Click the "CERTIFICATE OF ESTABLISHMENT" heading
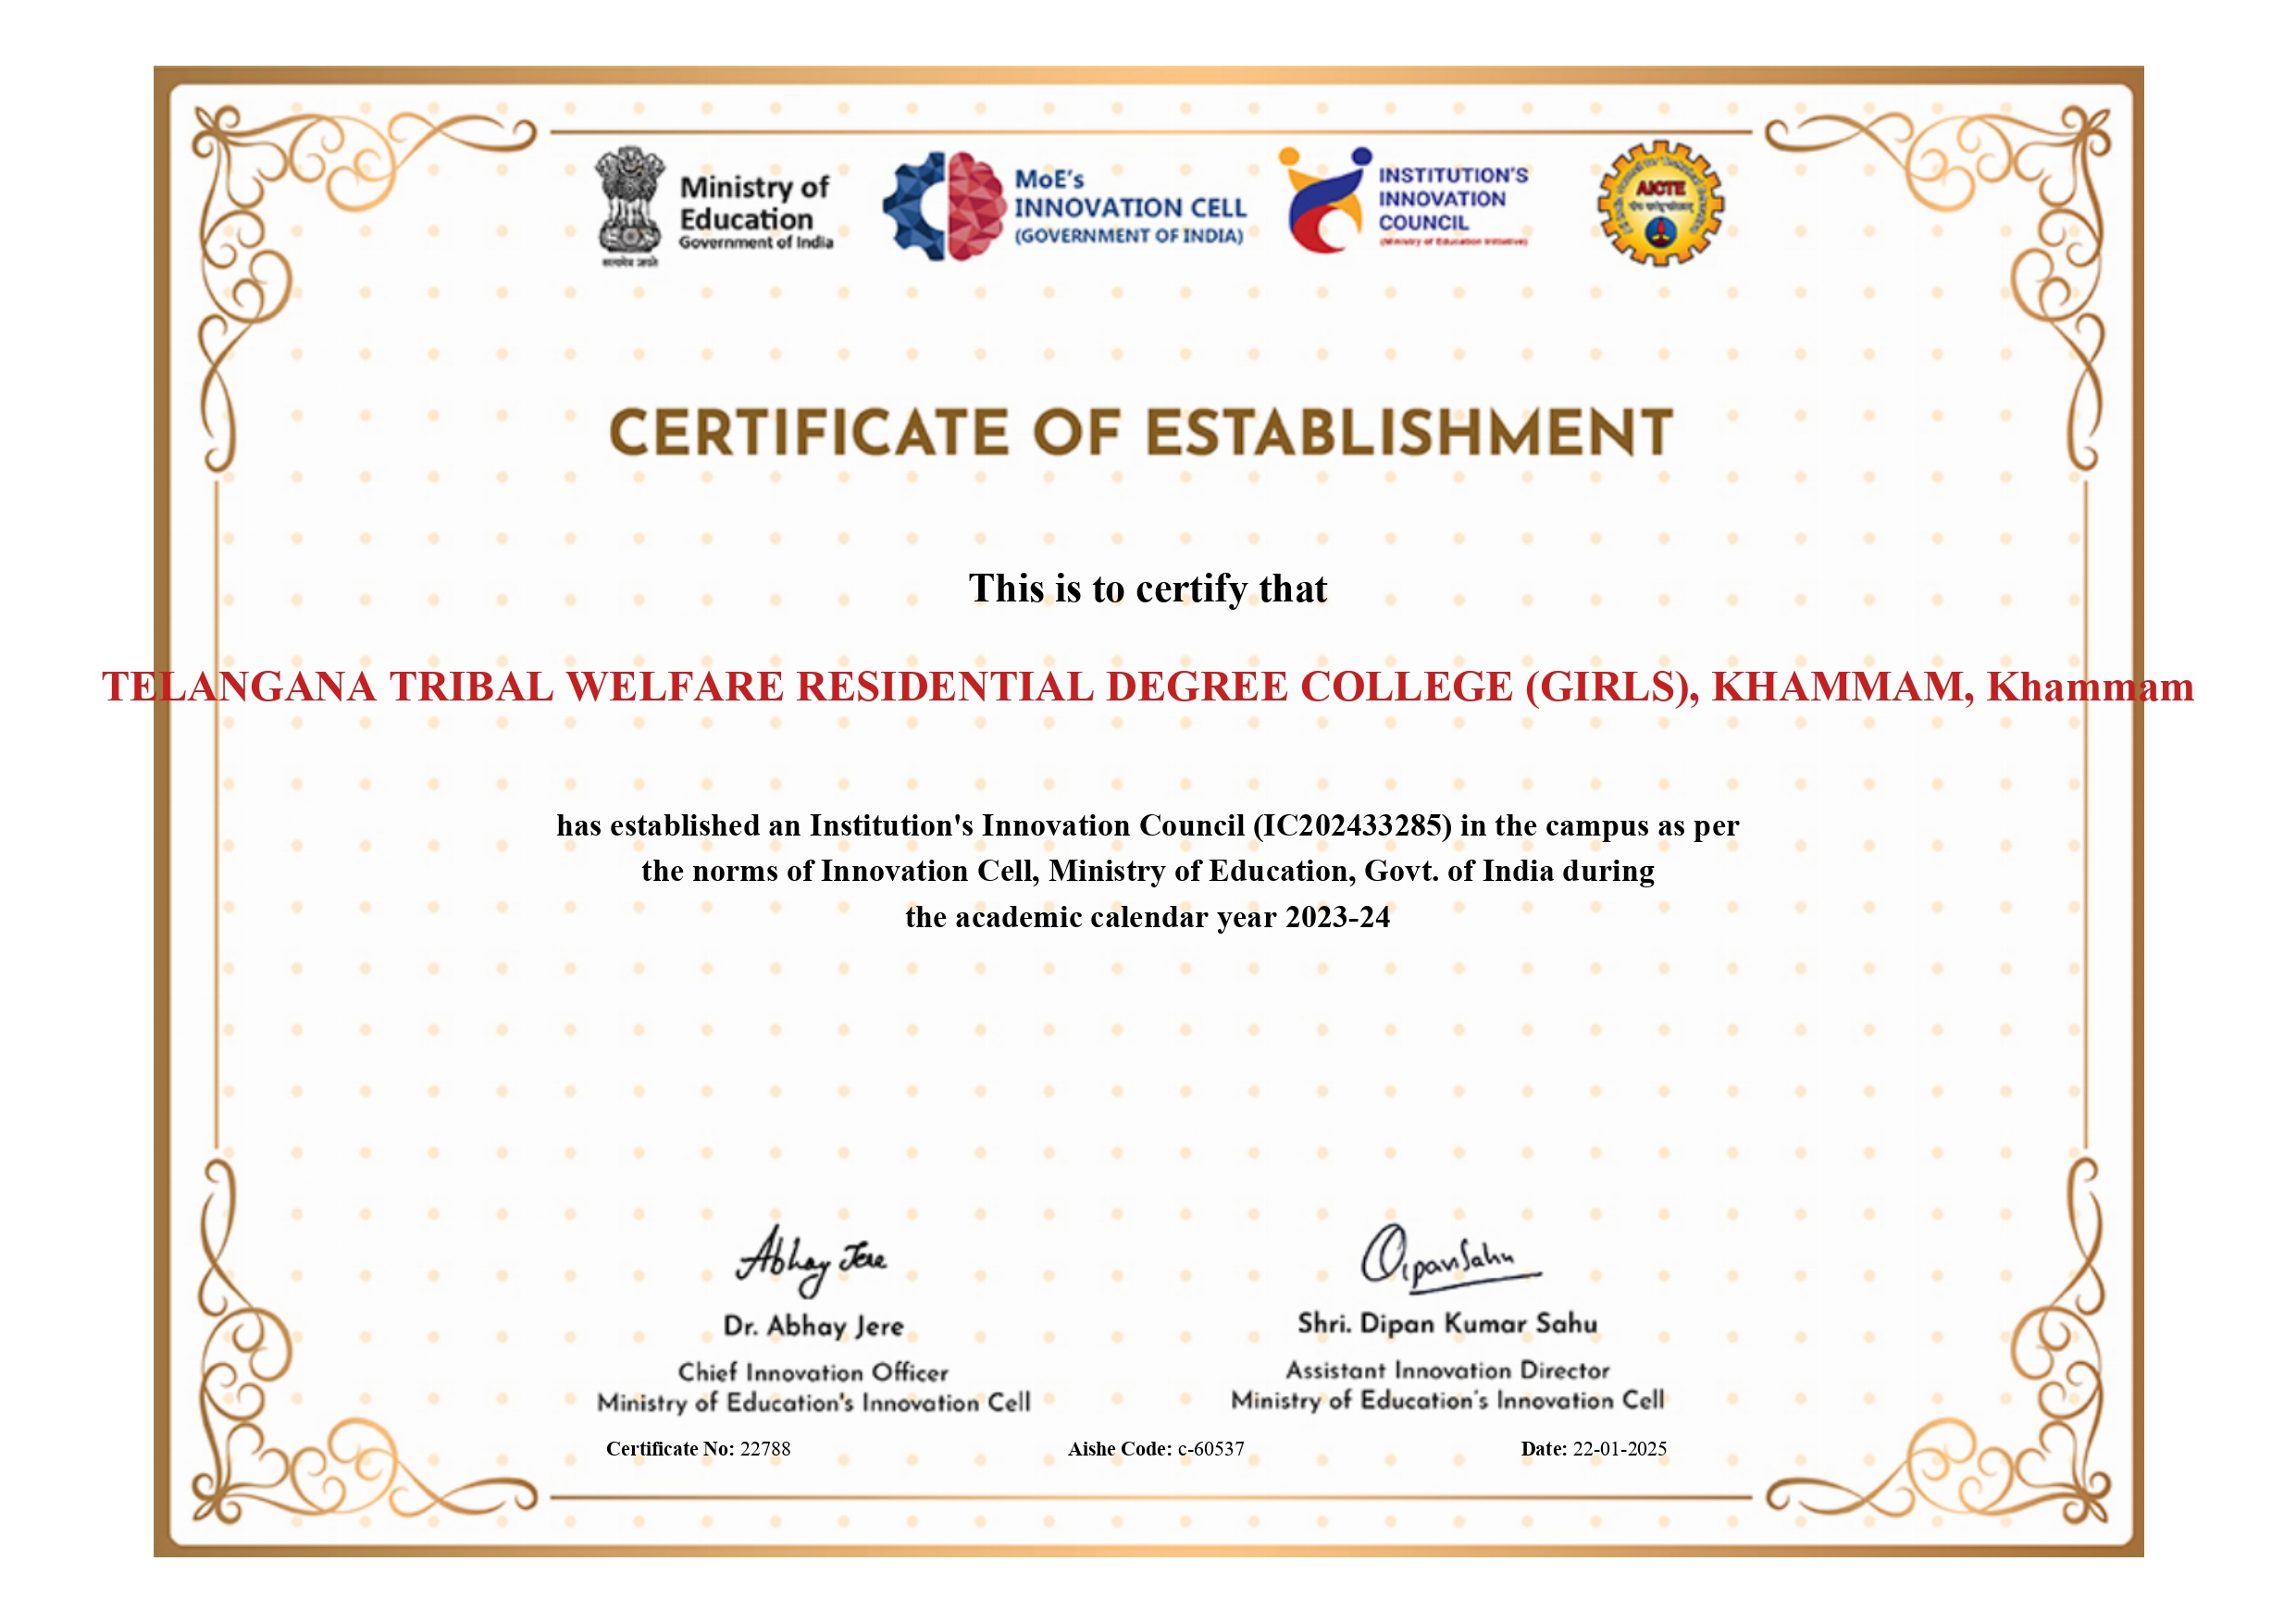The width and height of the screenshot is (2296, 1623). [1141, 432]
